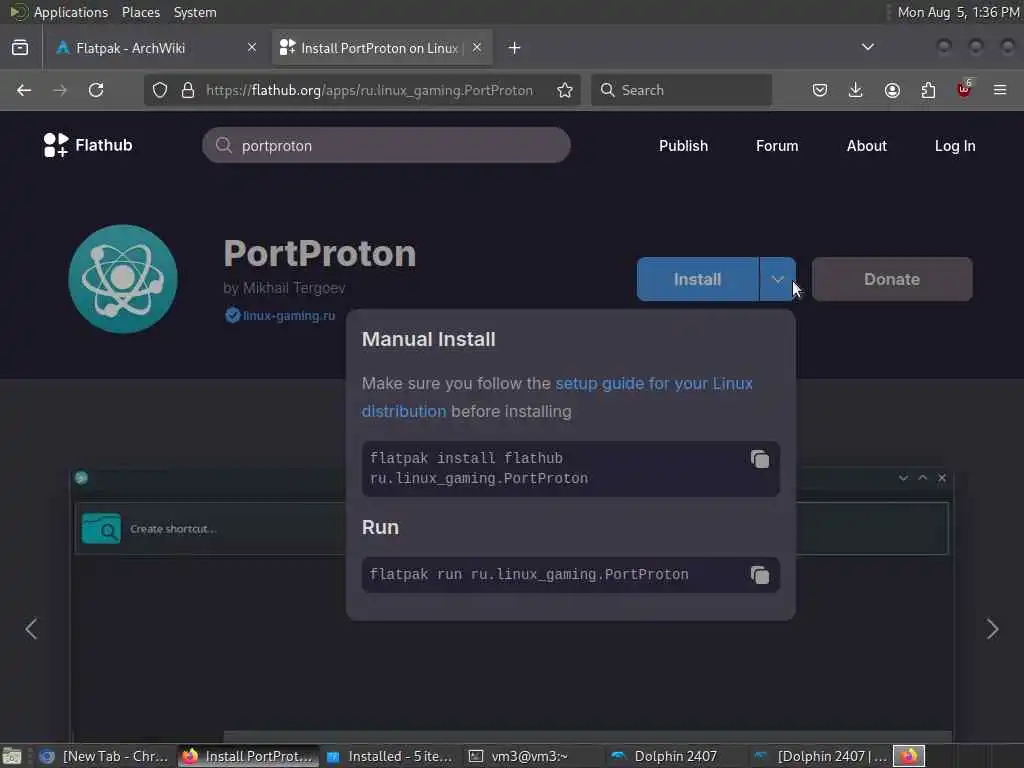
Task: Click the by Mikhail Tergoev author text
Action: [284, 288]
